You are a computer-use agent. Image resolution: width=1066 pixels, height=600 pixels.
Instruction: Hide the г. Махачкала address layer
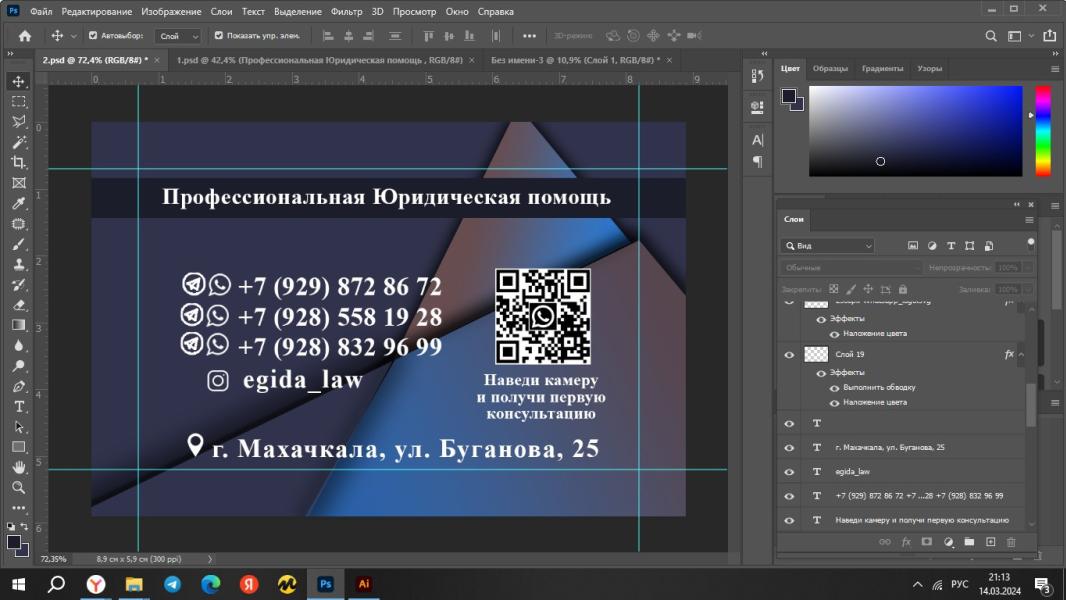(789, 448)
